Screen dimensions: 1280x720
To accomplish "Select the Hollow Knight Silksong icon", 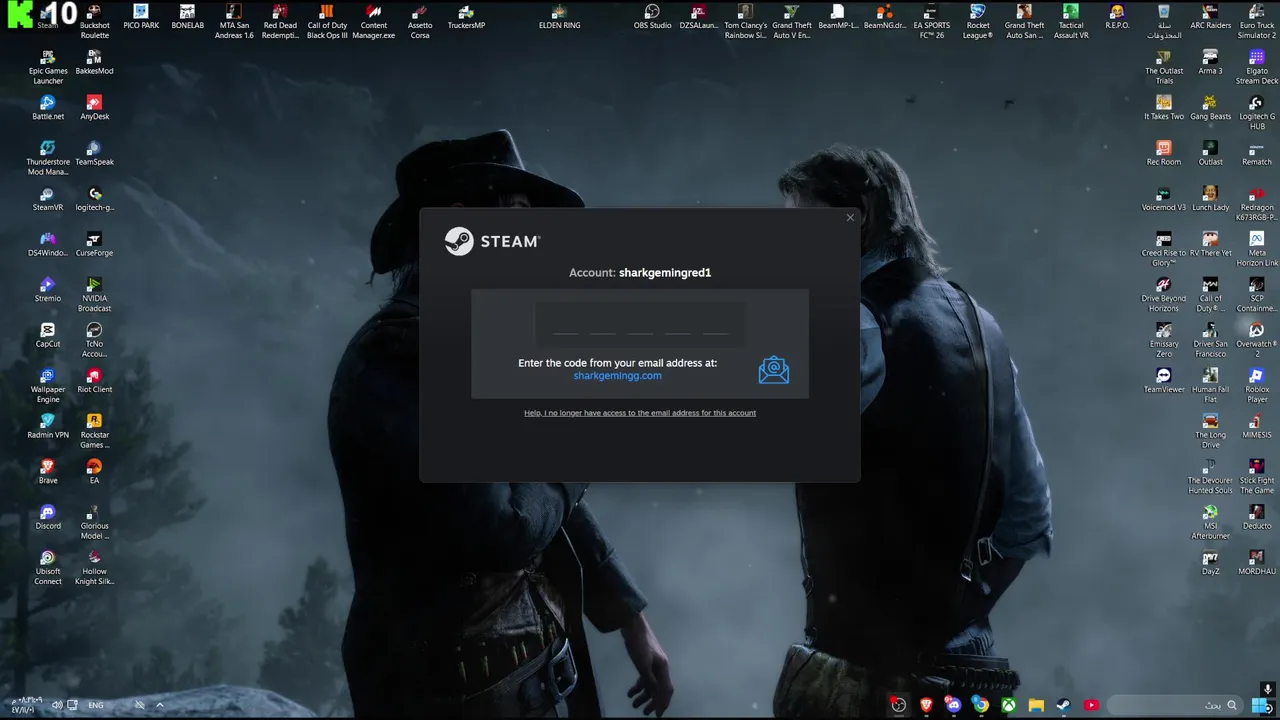I will [x=94, y=567].
